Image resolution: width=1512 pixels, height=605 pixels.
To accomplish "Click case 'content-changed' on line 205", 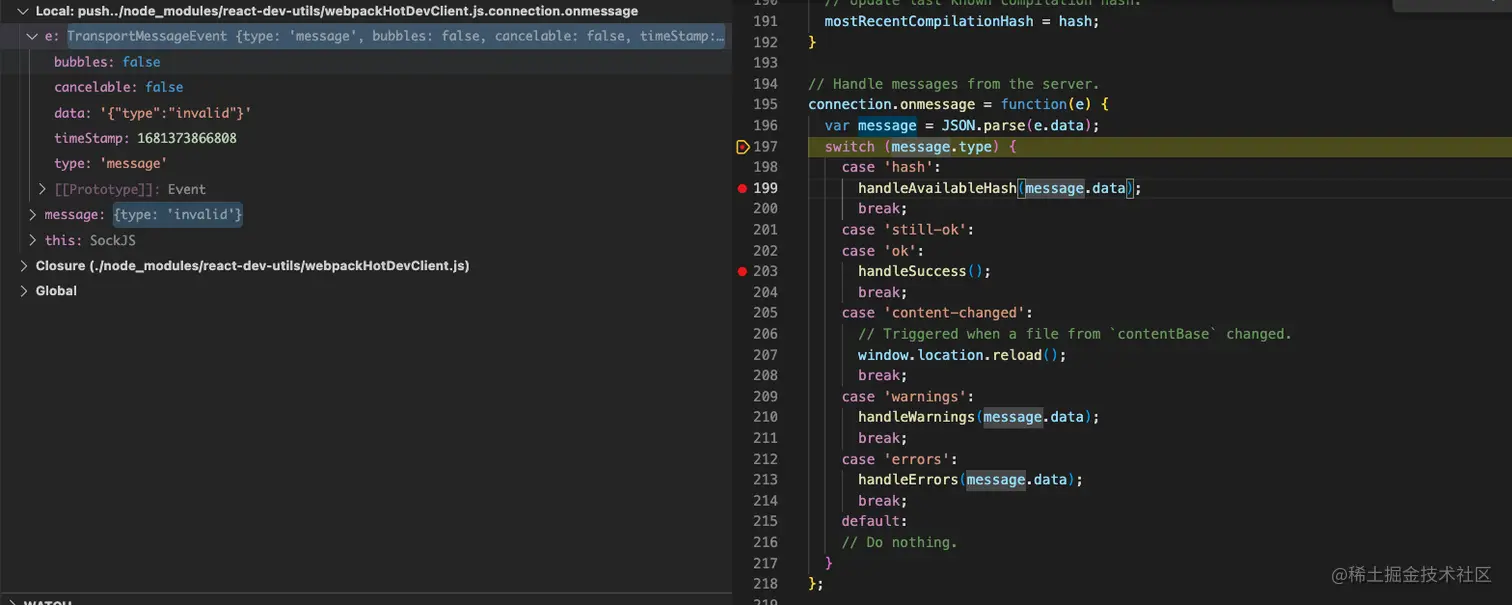I will click(937, 313).
